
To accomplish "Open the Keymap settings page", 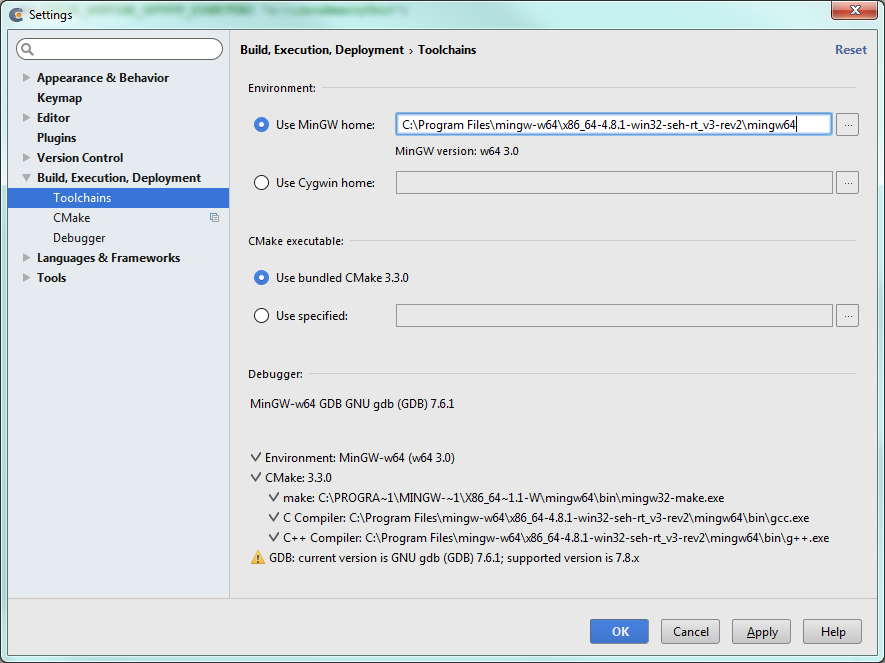I will [x=59, y=98].
